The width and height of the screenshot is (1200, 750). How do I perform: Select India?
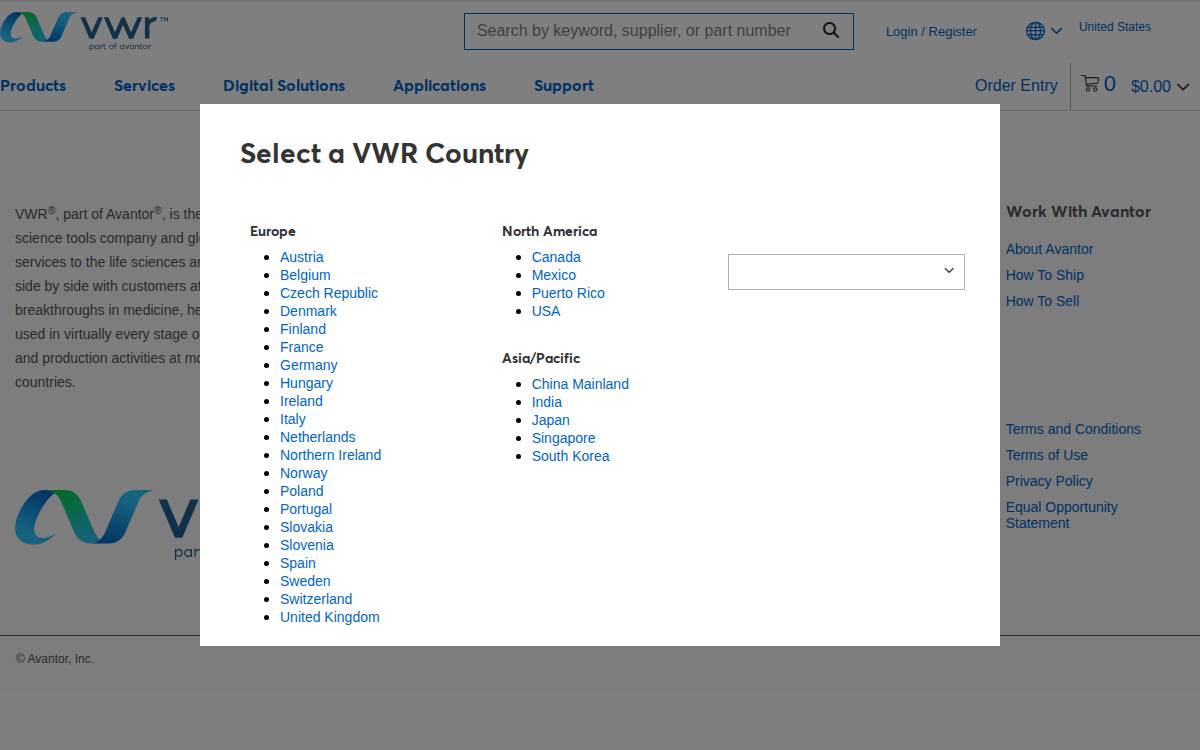(x=547, y=402)
